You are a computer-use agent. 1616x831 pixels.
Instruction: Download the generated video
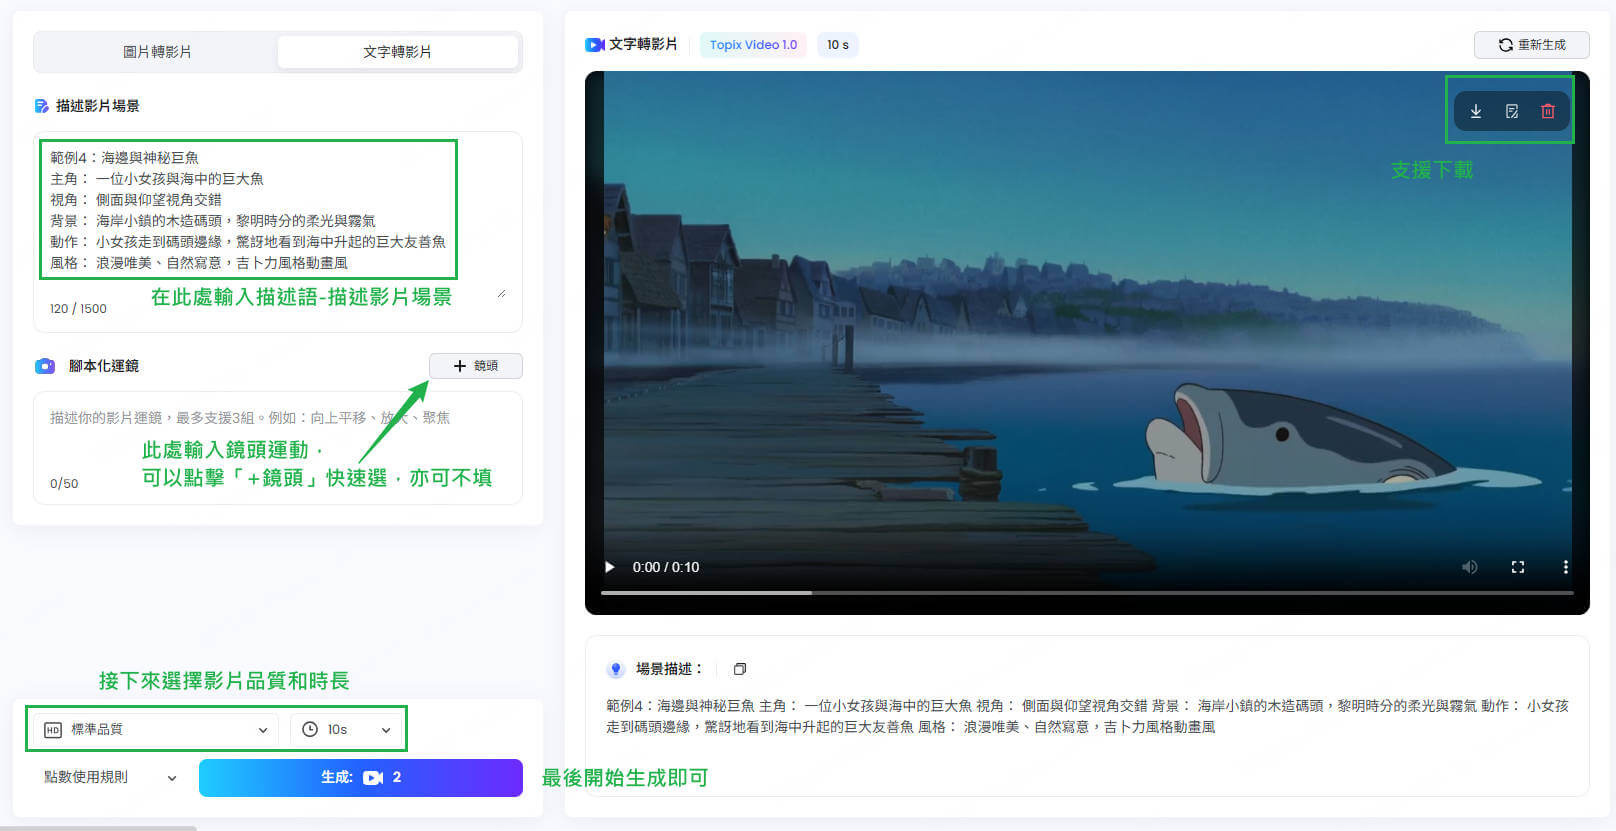point(1475,112)
